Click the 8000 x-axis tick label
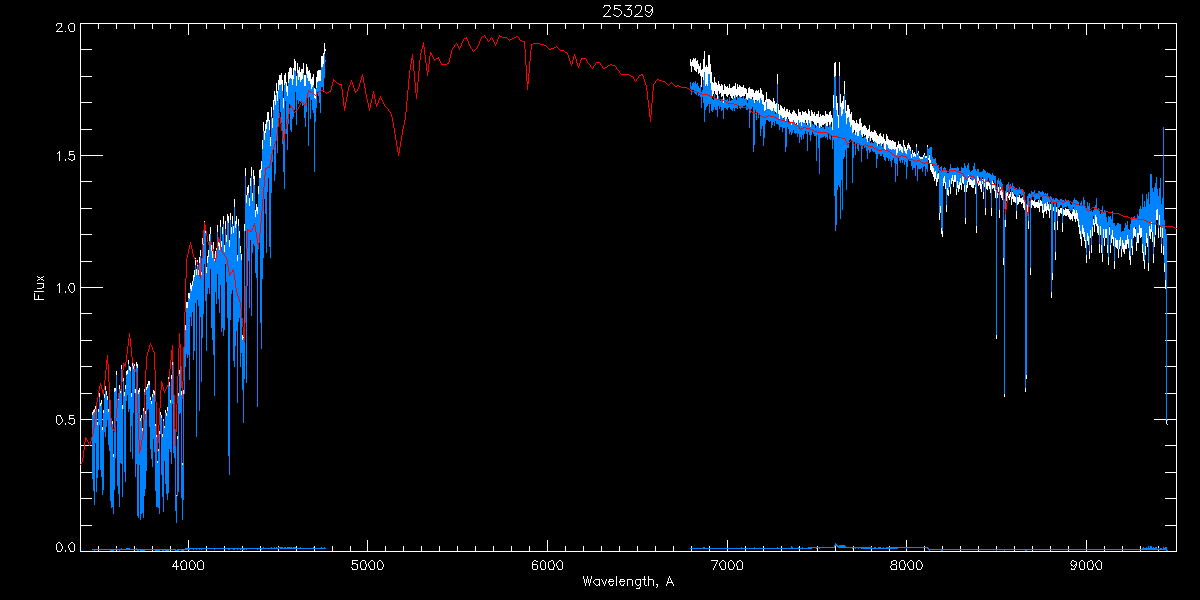This screenshot has height=600, width=1200. [x=907, y=564]
